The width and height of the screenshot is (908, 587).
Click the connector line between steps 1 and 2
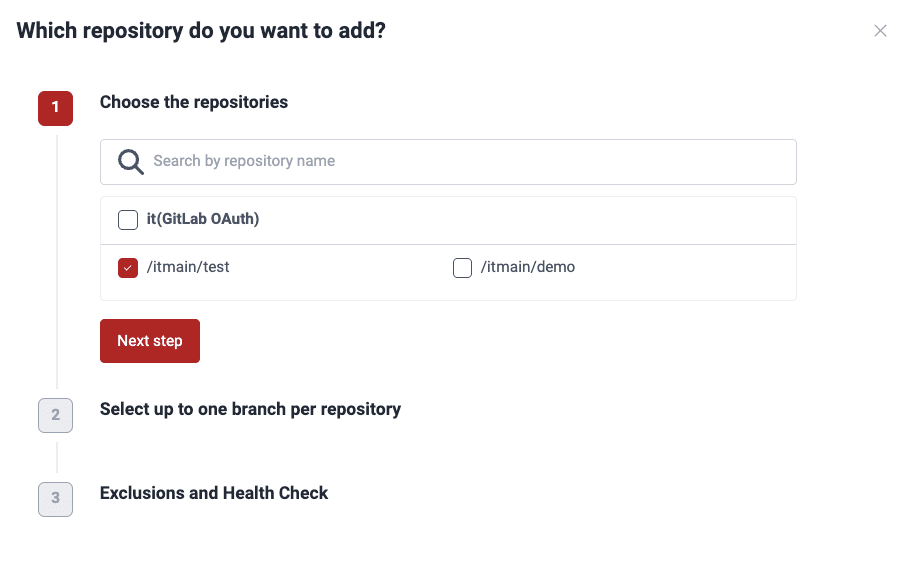(x=57, y=262)
